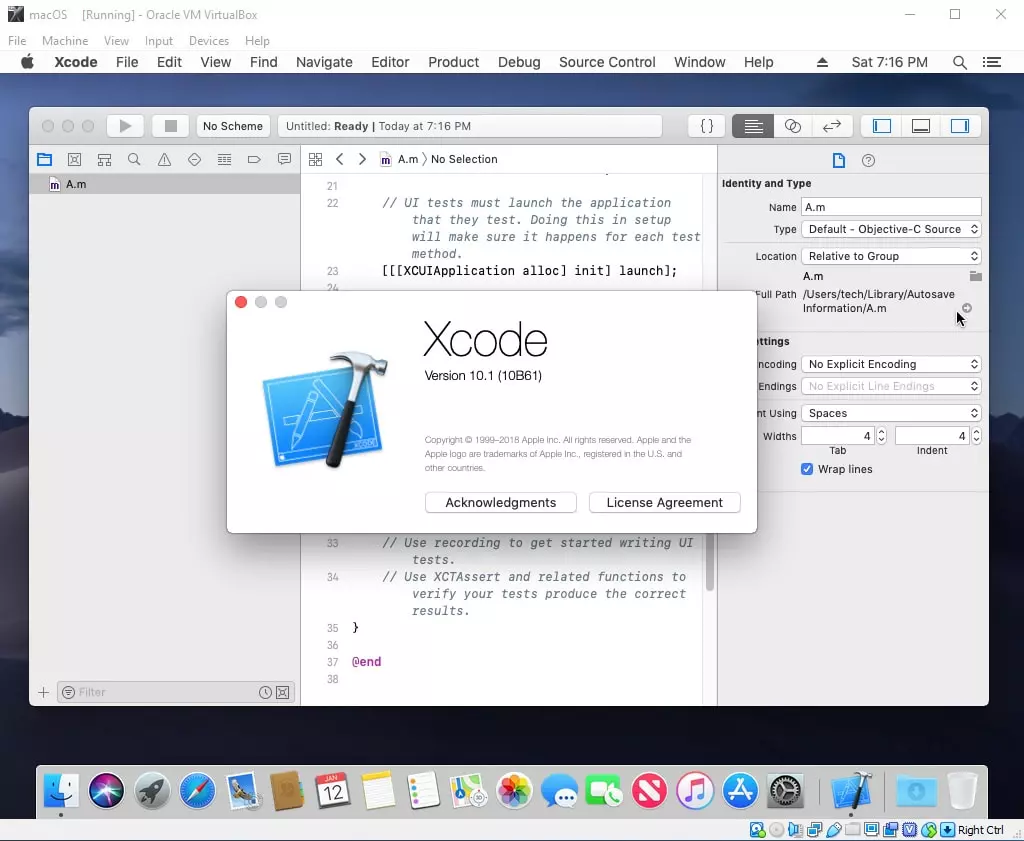The width and height of the screenshot is (1024, 841).
Task: Click the Tab width field
Action: [x=838, y=436]
